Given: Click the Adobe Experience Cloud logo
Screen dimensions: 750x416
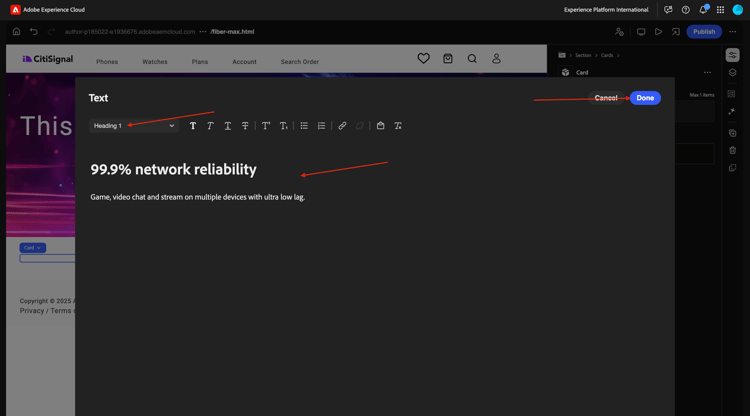Looking at the screenshot, I should [x=16, y=10].
